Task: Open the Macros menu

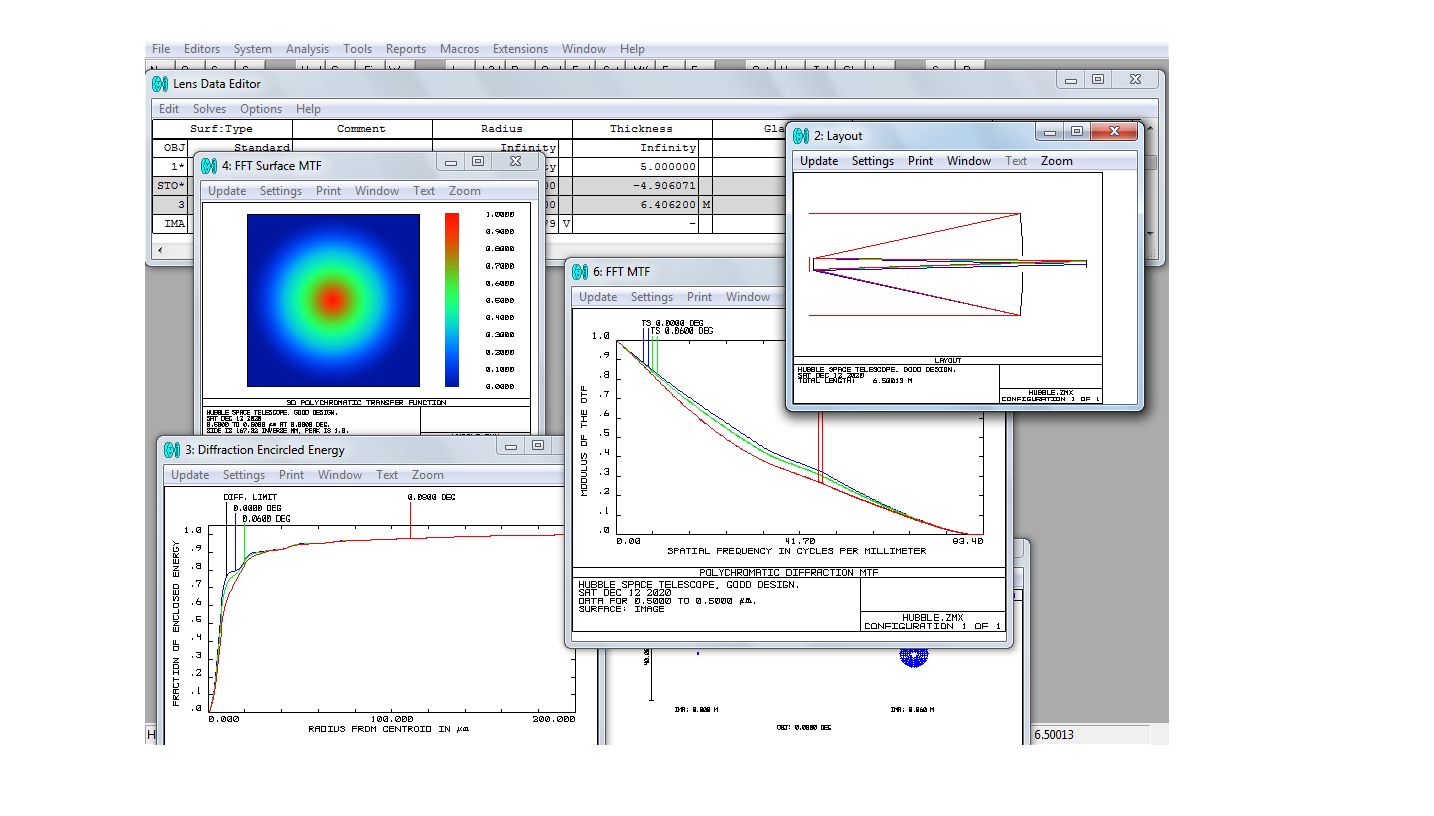Action: (x=459, y=49)
